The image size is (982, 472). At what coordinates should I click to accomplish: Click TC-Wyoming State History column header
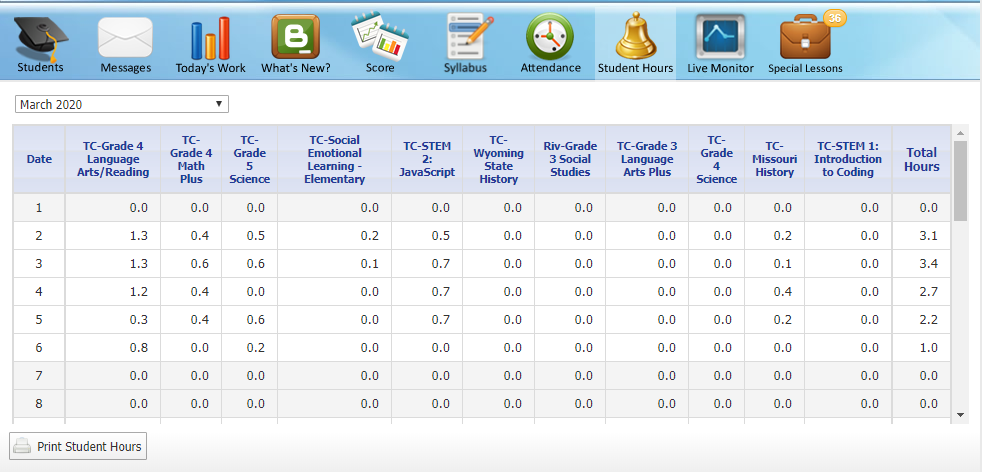click(499, 159)
